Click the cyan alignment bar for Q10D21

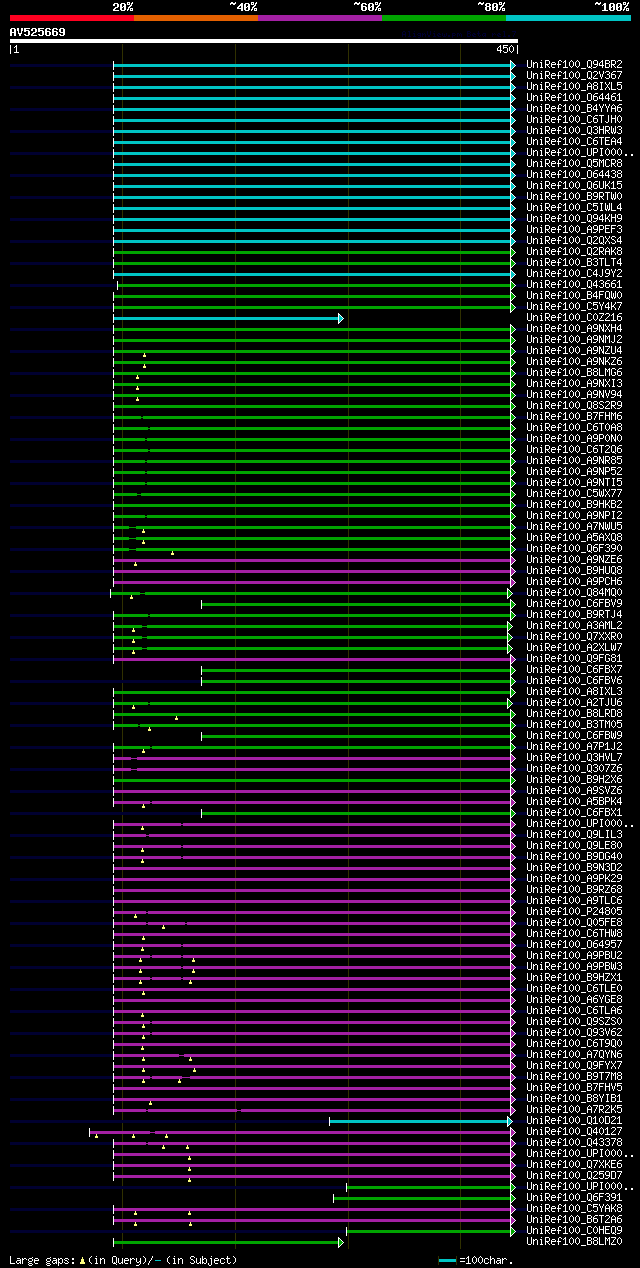tap(421, 1121)
